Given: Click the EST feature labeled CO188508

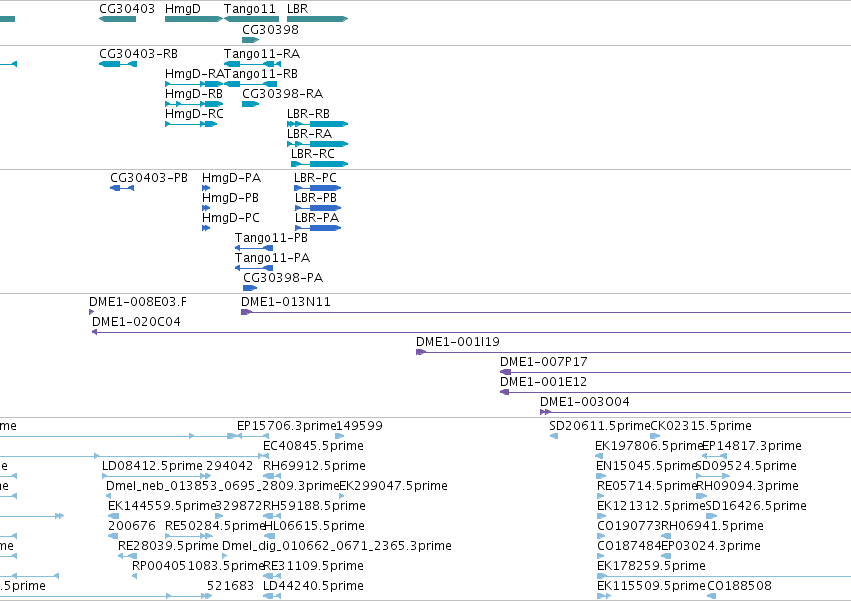Looking at the screenshot, I should coord(712,596).
